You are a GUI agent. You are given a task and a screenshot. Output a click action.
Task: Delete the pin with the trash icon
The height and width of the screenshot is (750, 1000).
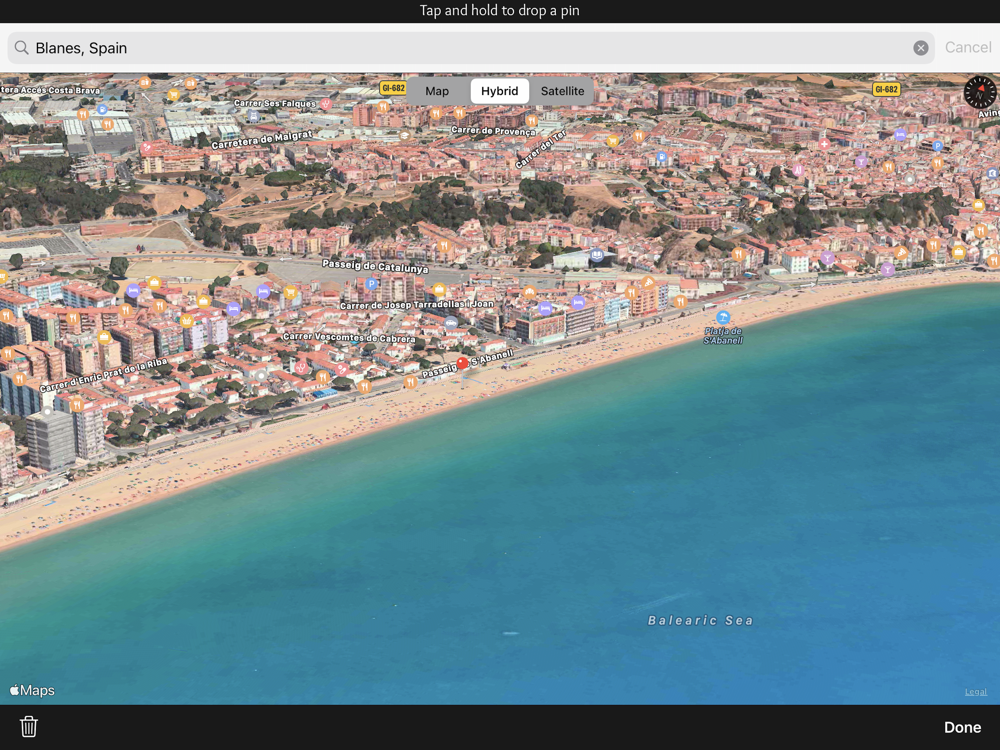tap(29, 727)
